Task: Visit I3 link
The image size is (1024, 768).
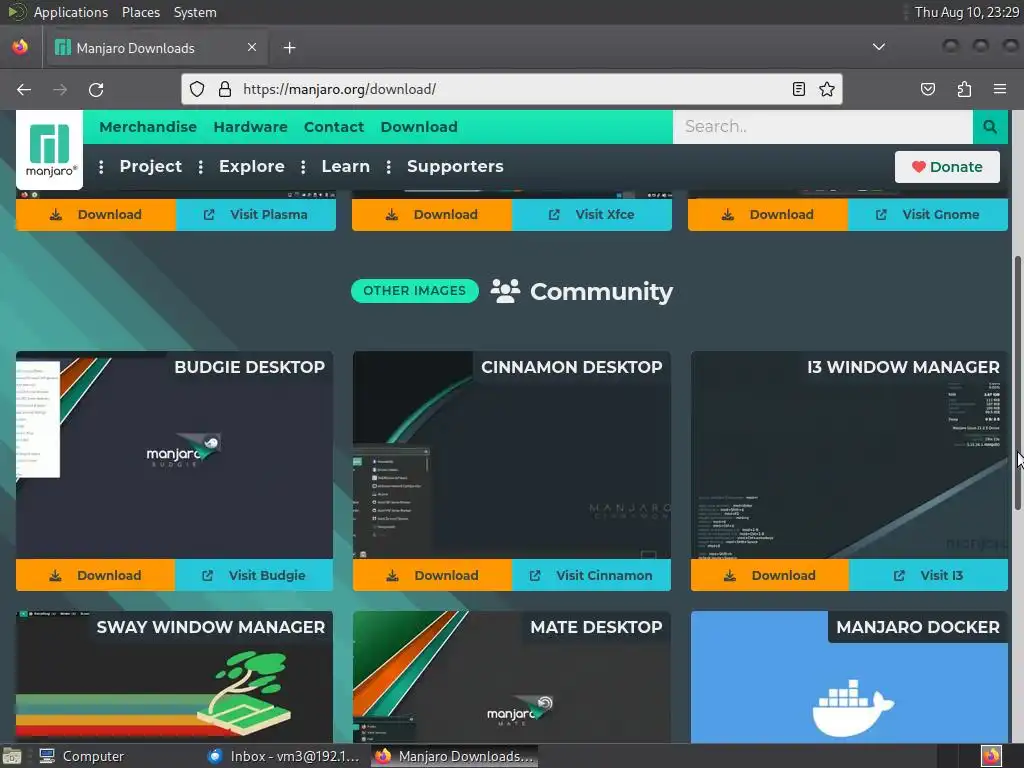Action: click(x=928, y=575)
